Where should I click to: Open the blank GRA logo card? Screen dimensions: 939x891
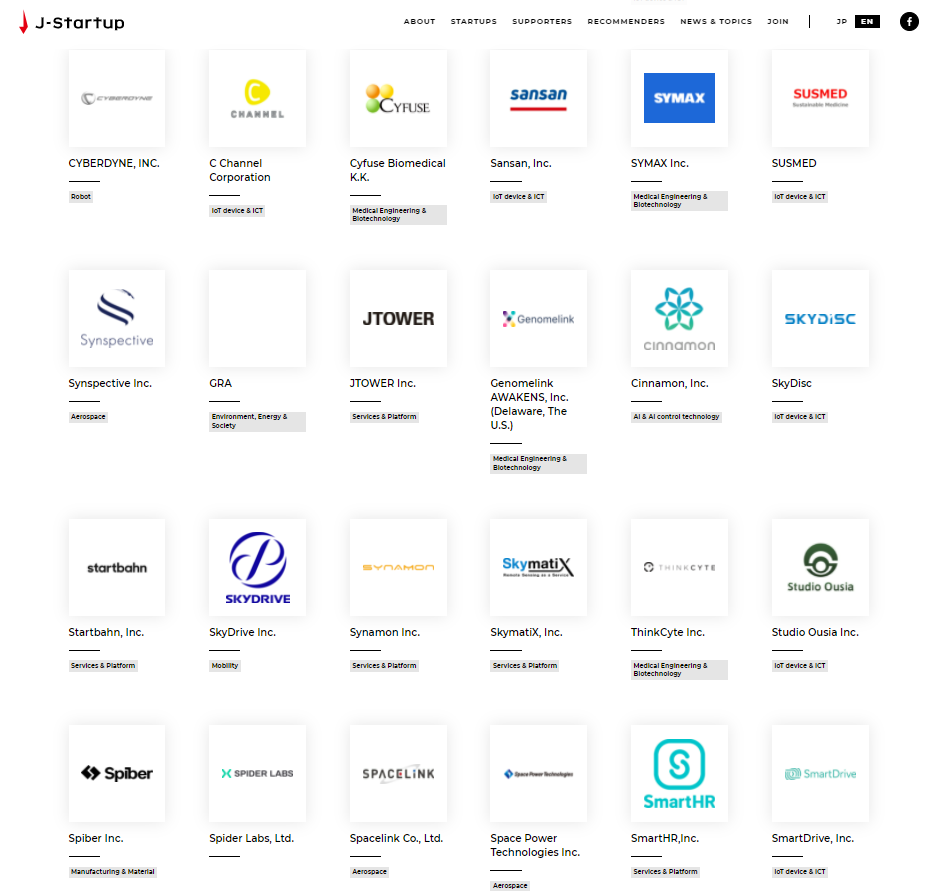tap(258, 319)
